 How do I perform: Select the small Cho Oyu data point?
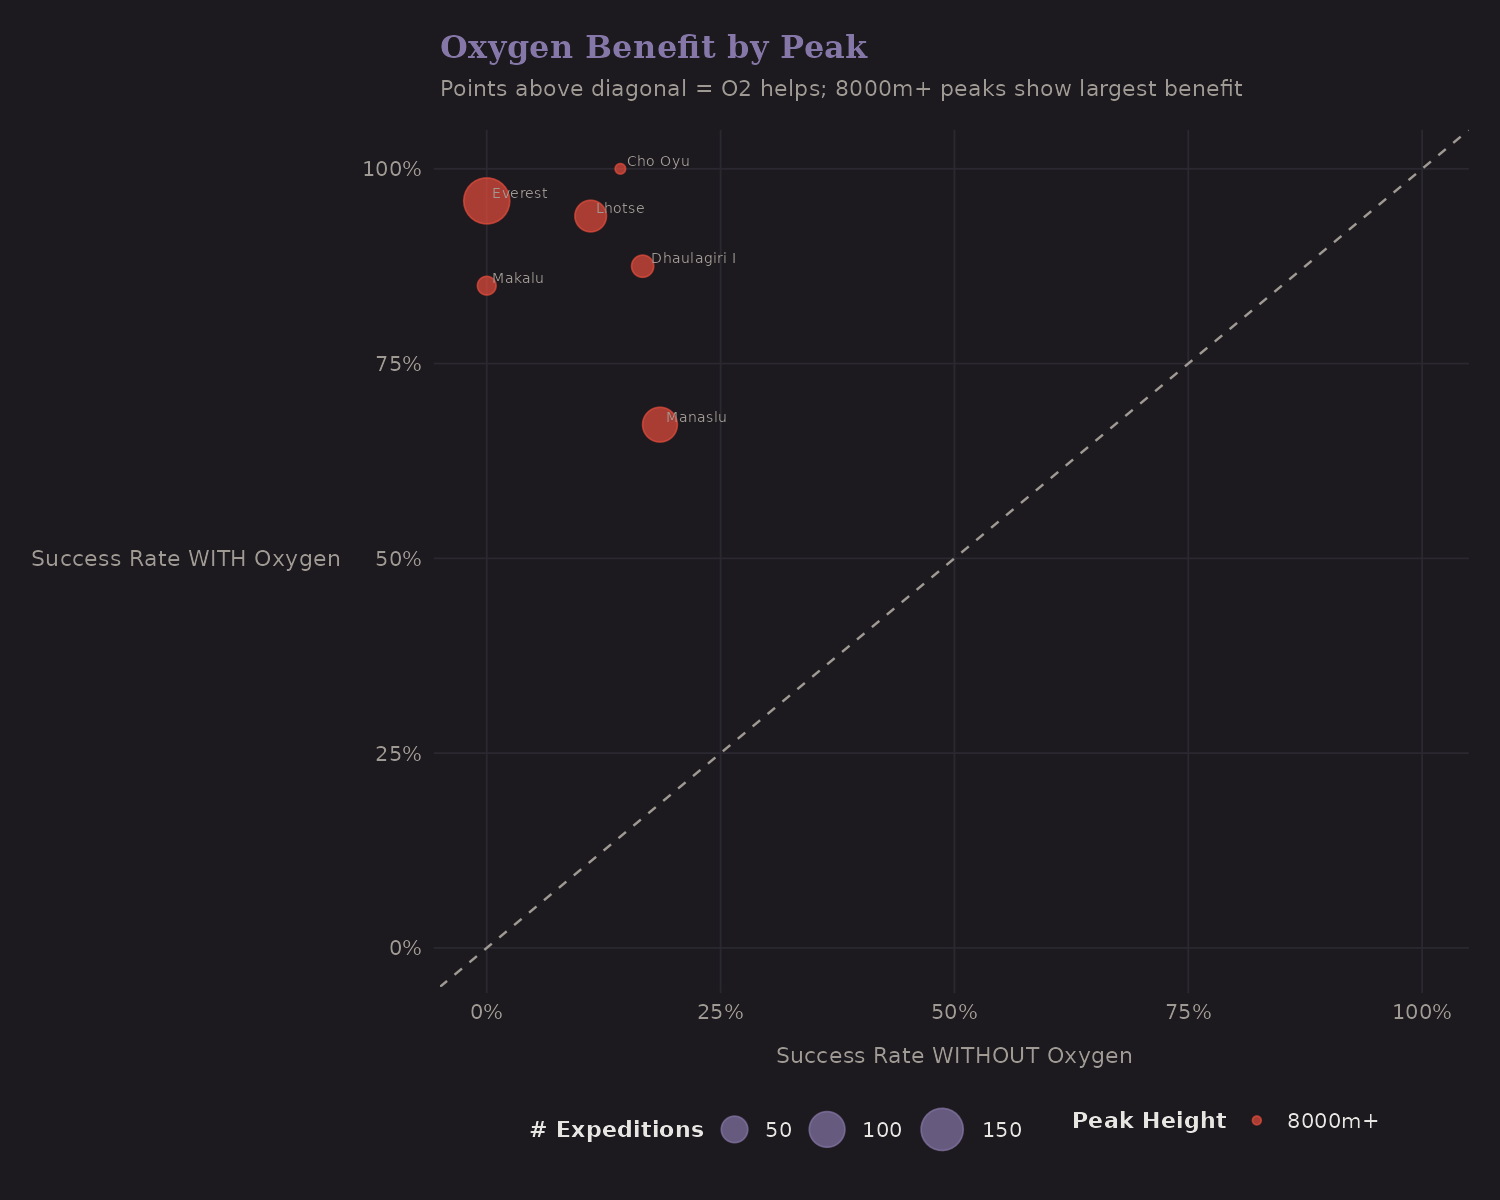pyautogui.click(x=620, y=169)
